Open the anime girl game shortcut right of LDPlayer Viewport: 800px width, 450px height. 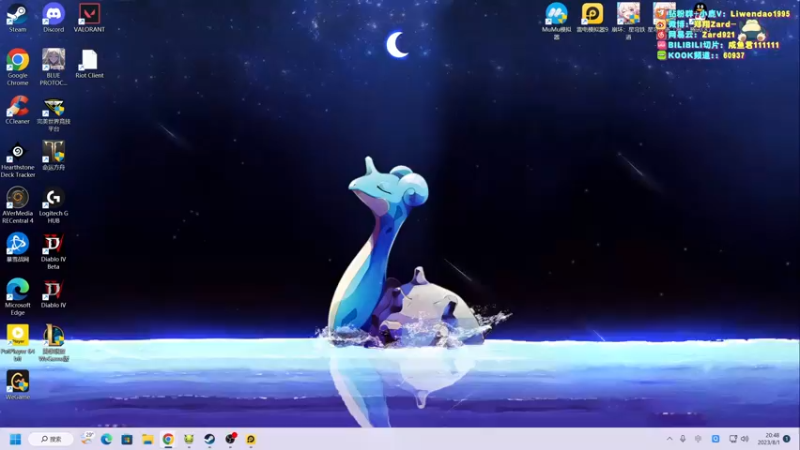tap(628, 20)
